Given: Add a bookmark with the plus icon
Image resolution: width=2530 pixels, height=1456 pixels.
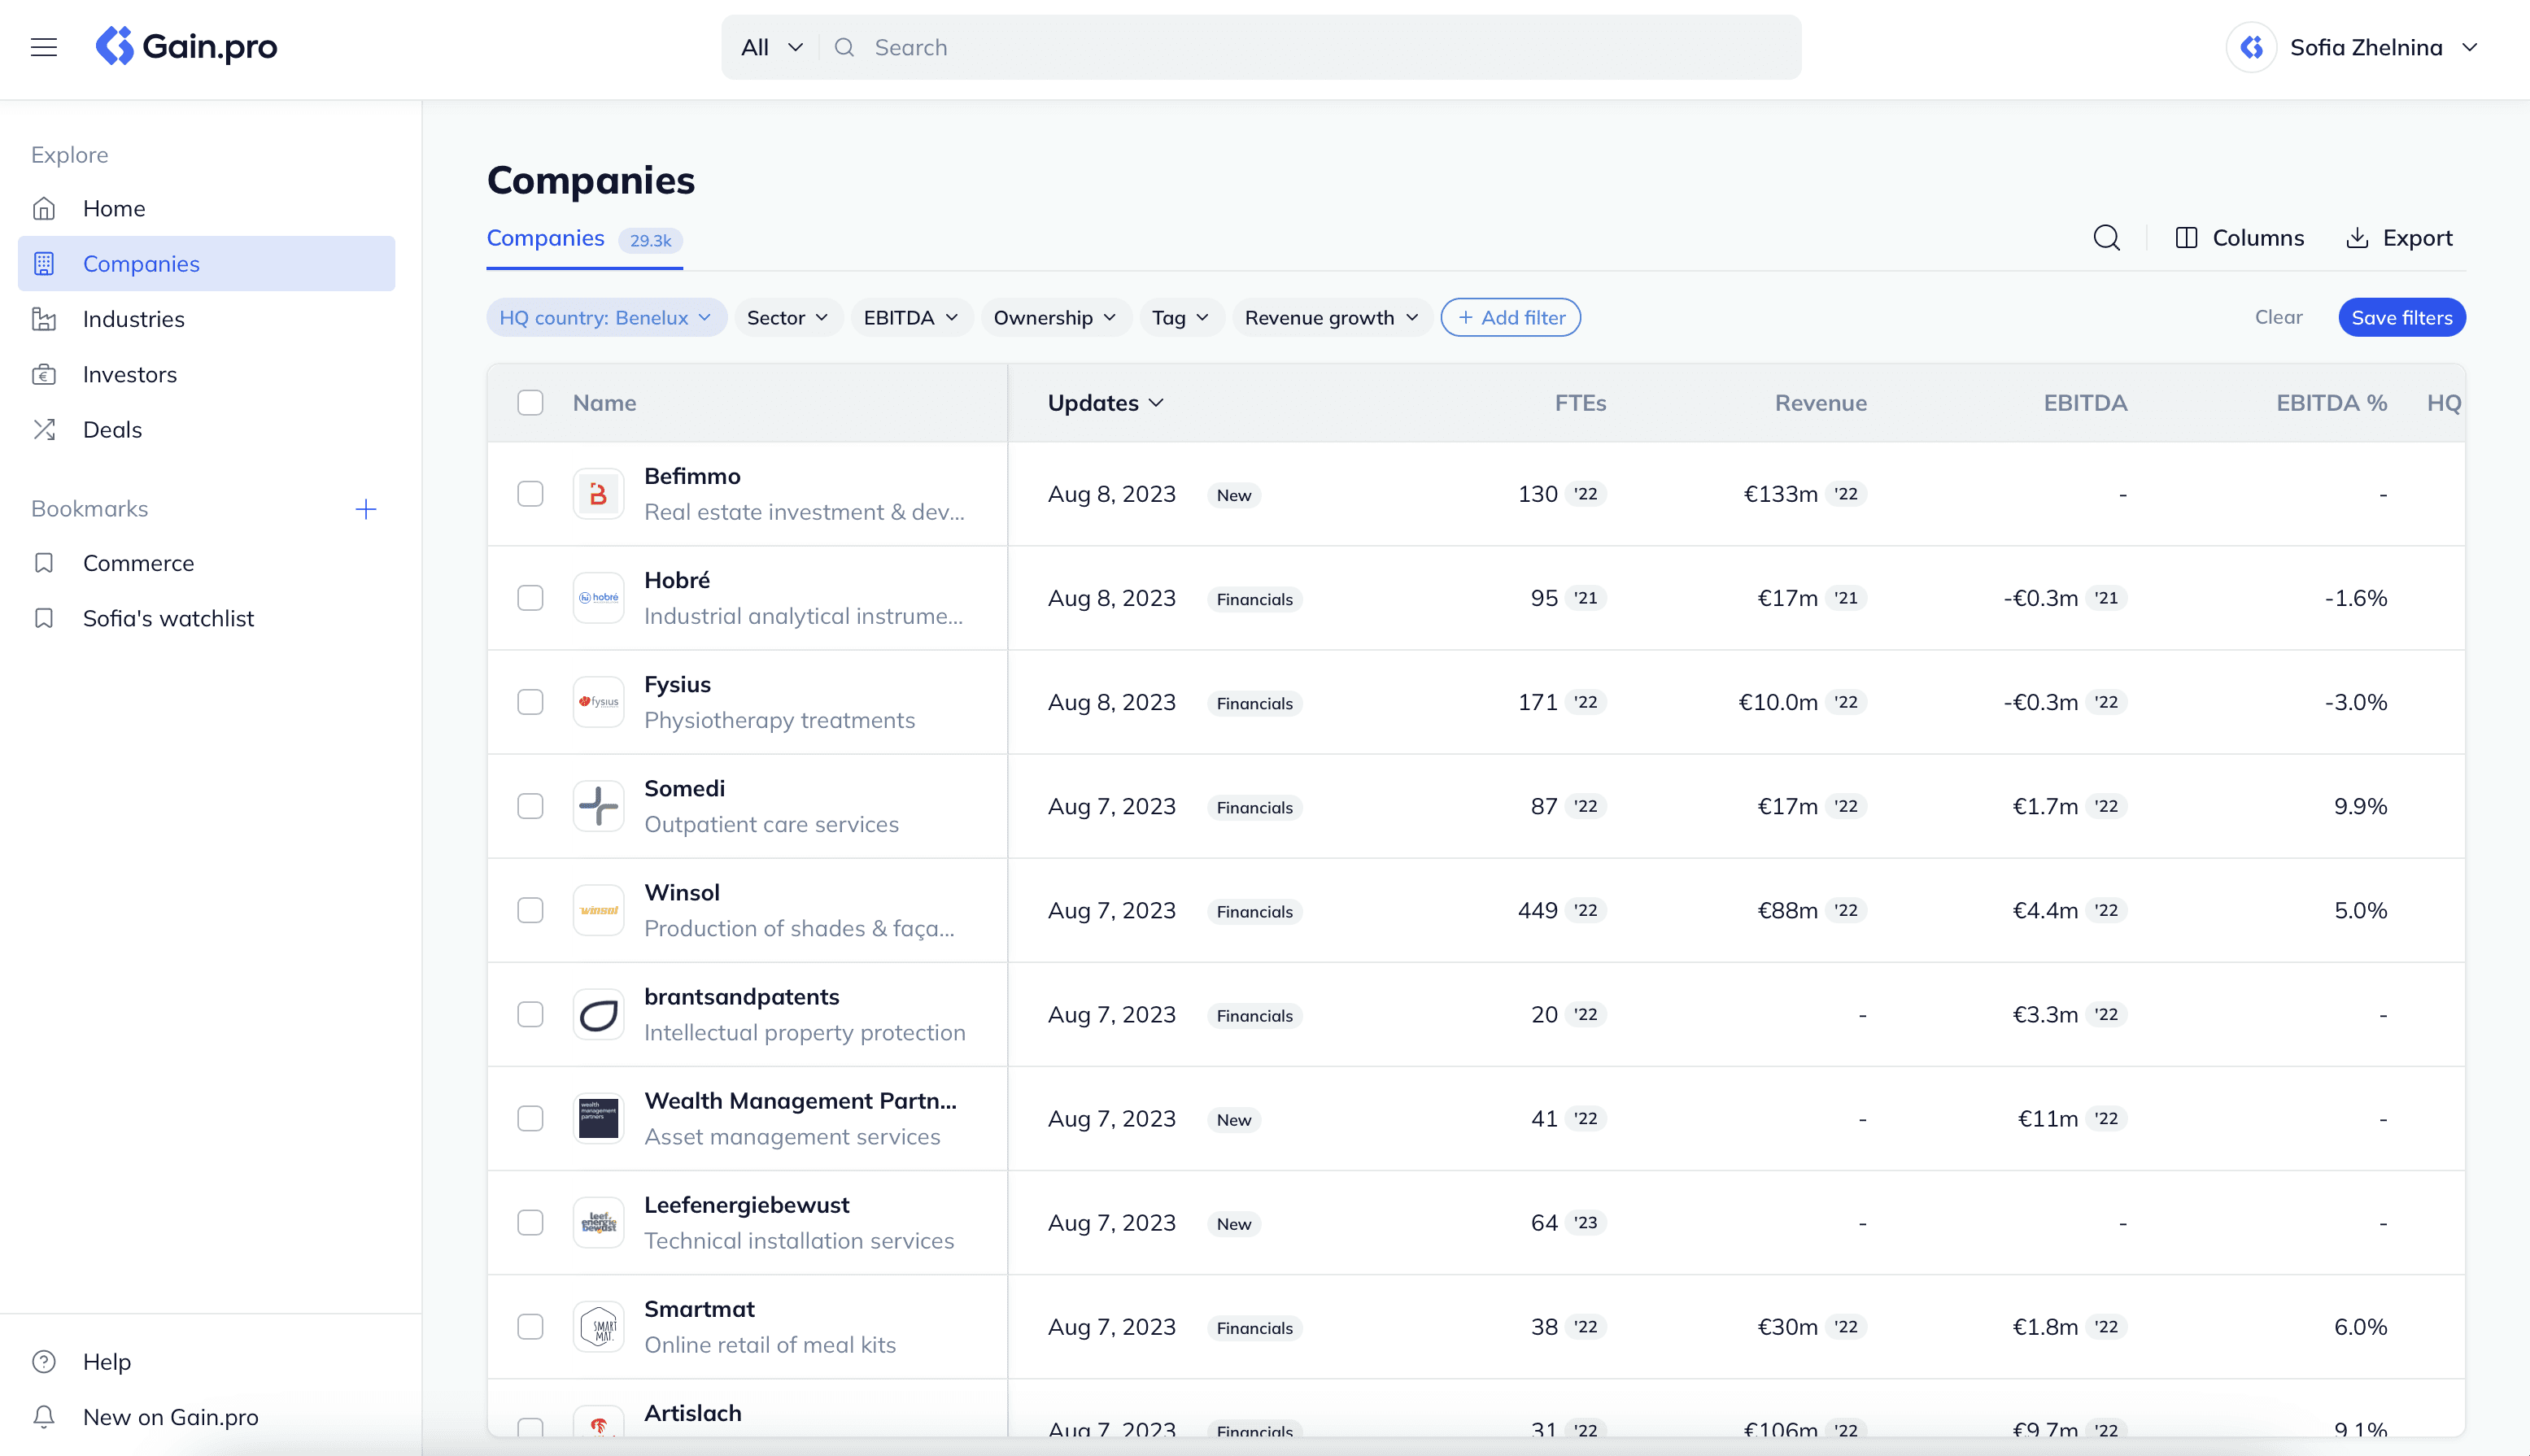Looking at the screenshot, I should coord(366,509).
